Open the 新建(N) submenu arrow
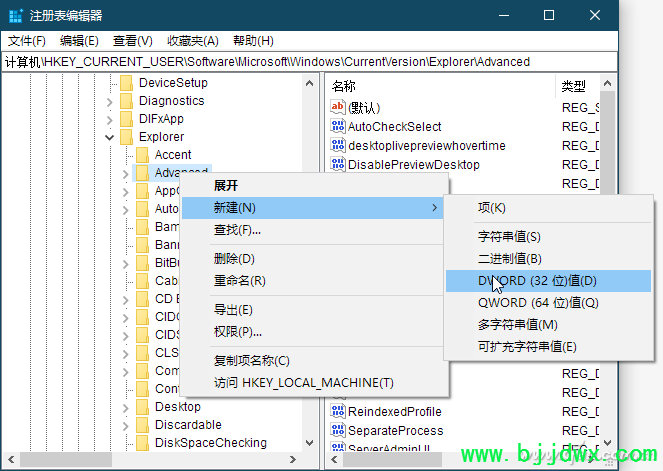The image size is (663, 471). pyautogui.click(x=434, y=208)
